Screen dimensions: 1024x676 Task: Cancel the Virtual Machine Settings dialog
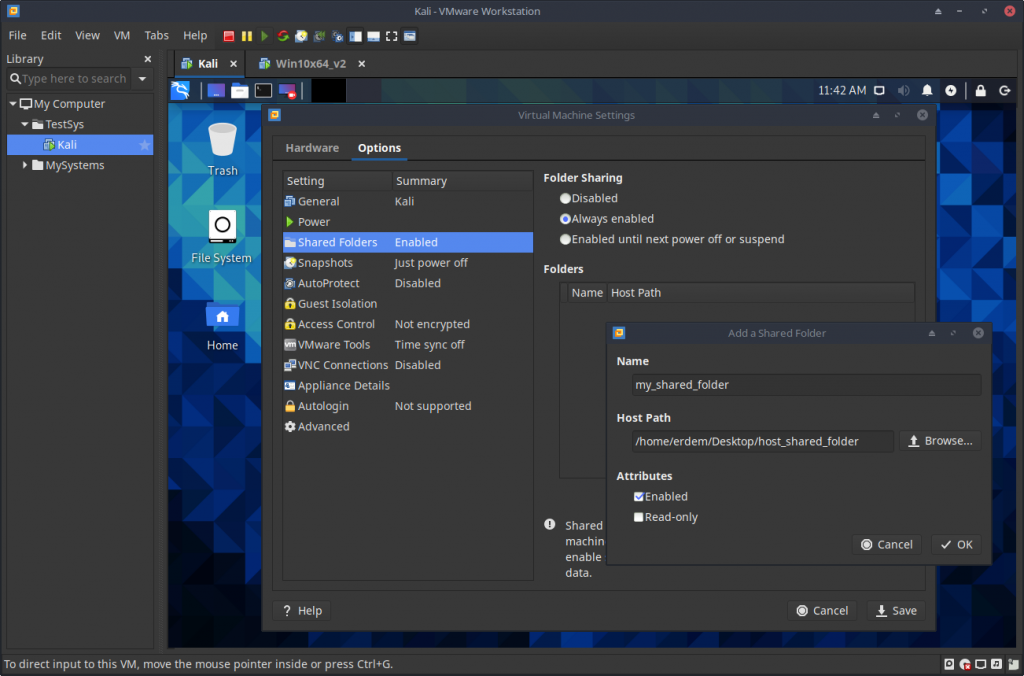click(x=822, y=611)
